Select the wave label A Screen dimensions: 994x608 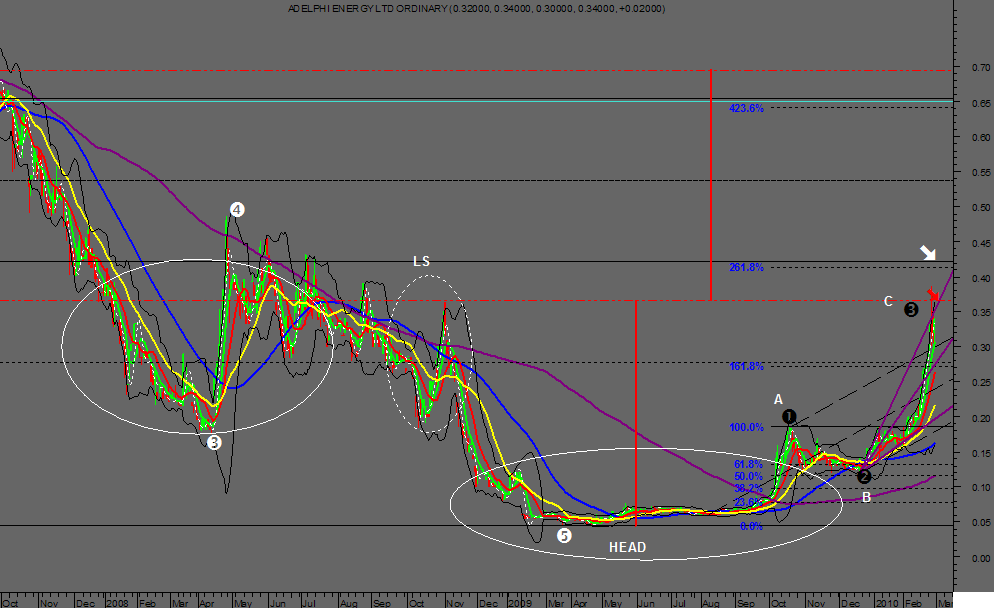pyautogui.click(x=778, y=399)
